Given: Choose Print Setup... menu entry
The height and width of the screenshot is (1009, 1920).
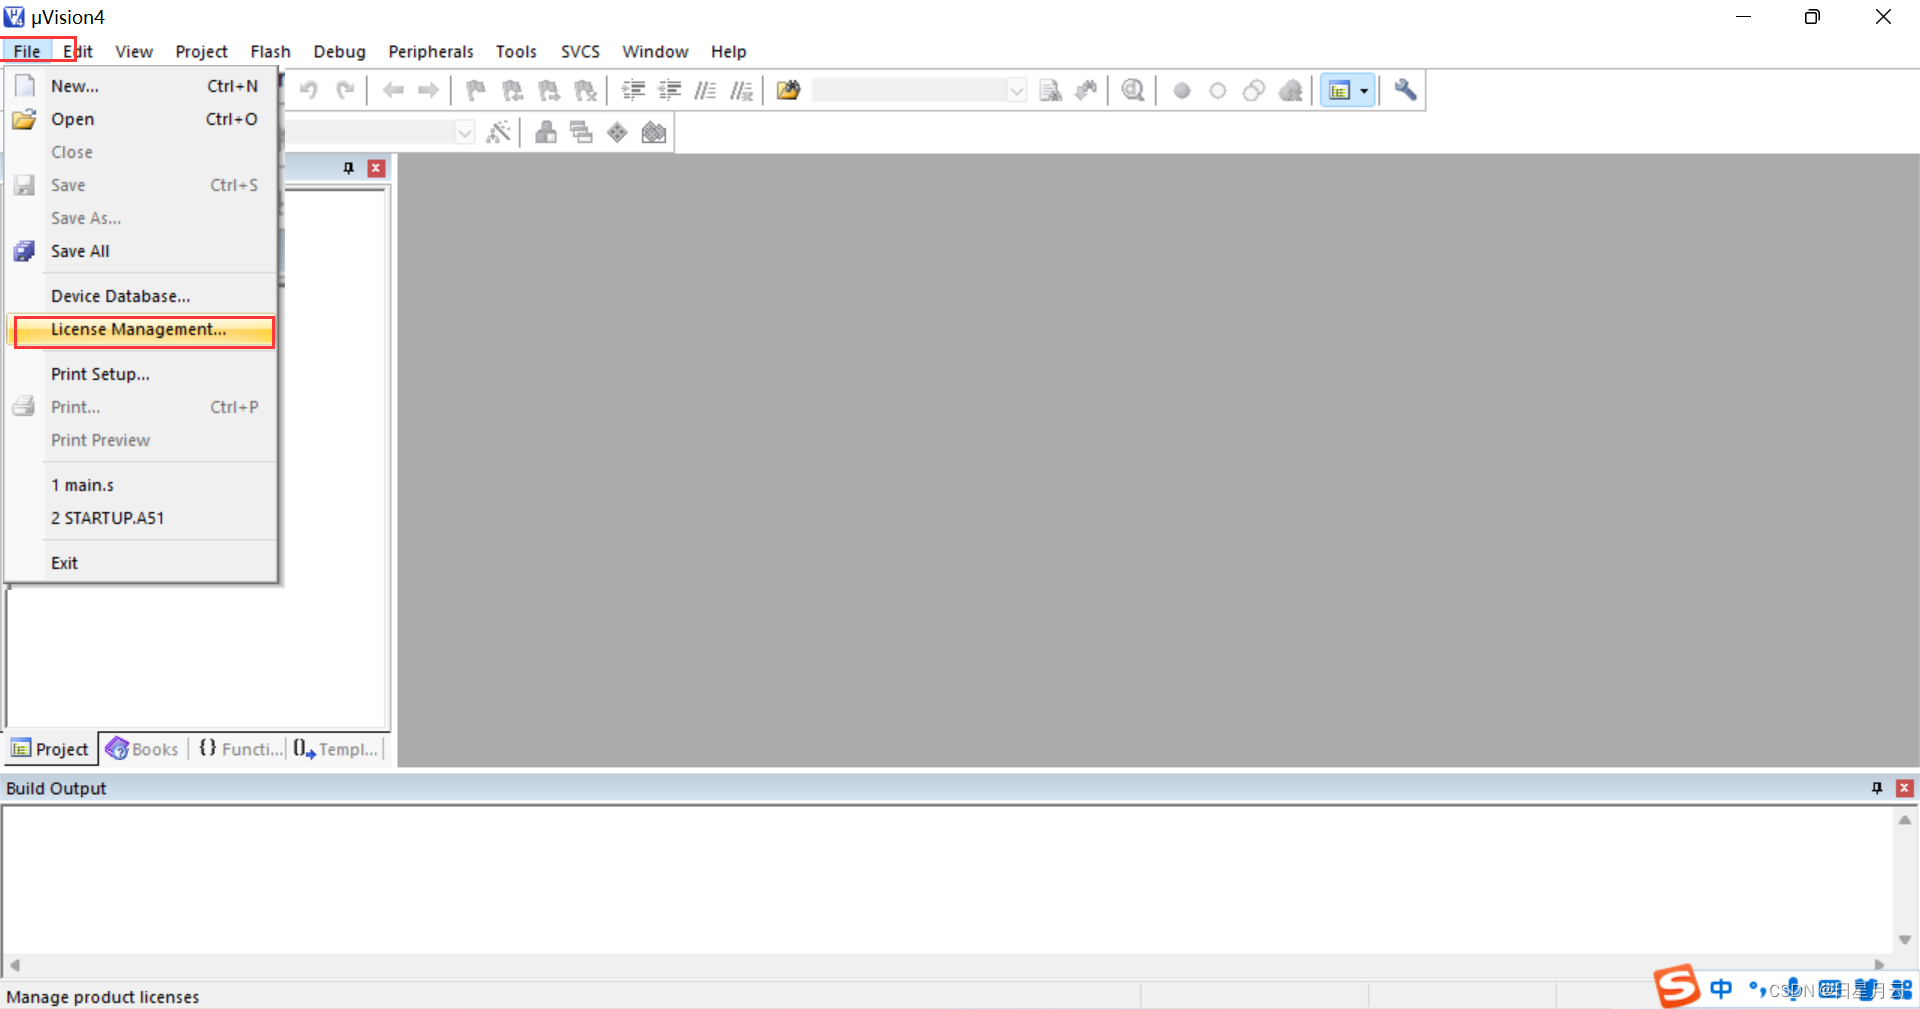Looking at the screenshot, I should (x=141, y=374).
